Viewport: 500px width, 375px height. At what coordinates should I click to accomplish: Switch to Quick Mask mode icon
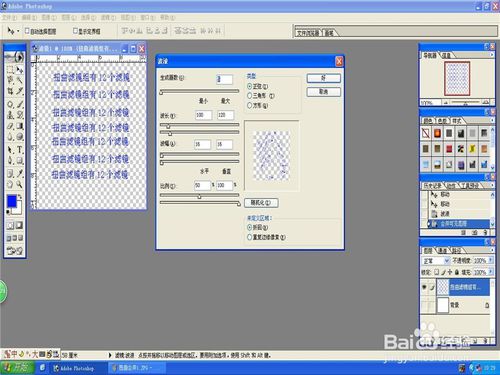(x=19, y=226)
